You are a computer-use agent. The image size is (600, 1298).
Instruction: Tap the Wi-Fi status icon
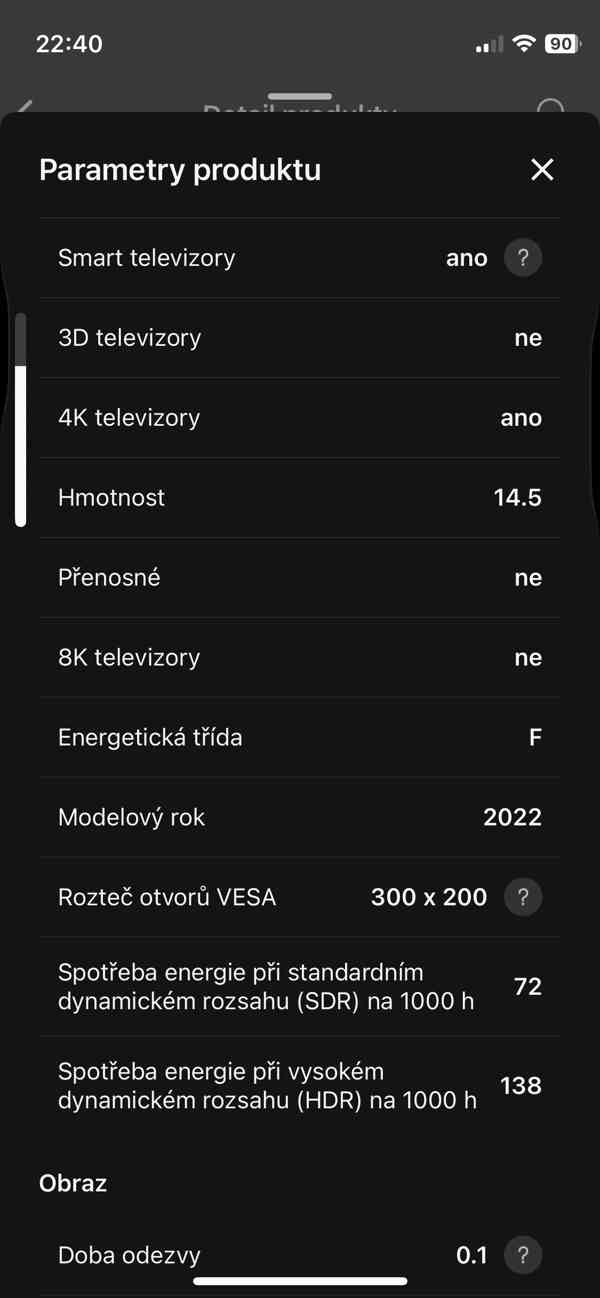[522, 44]
